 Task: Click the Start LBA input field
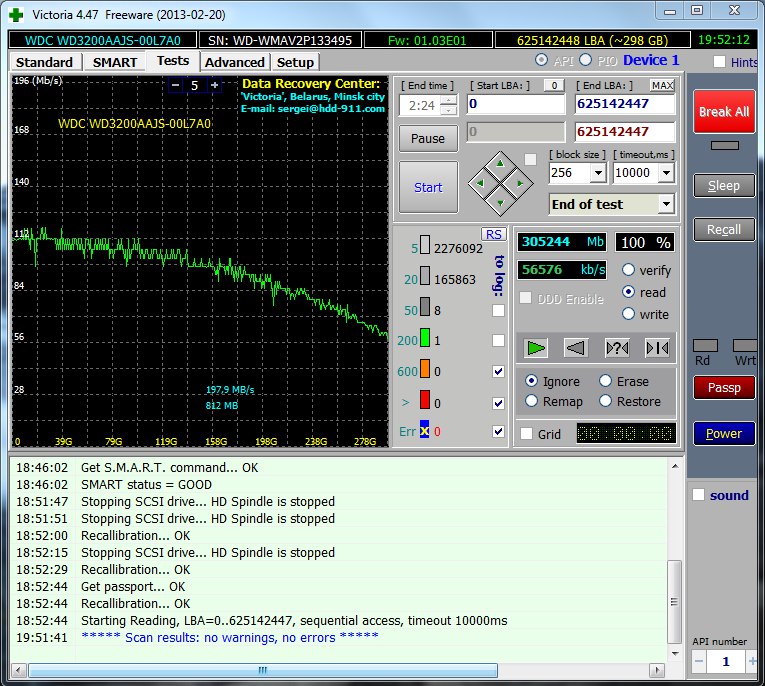(x=515, y=104)
